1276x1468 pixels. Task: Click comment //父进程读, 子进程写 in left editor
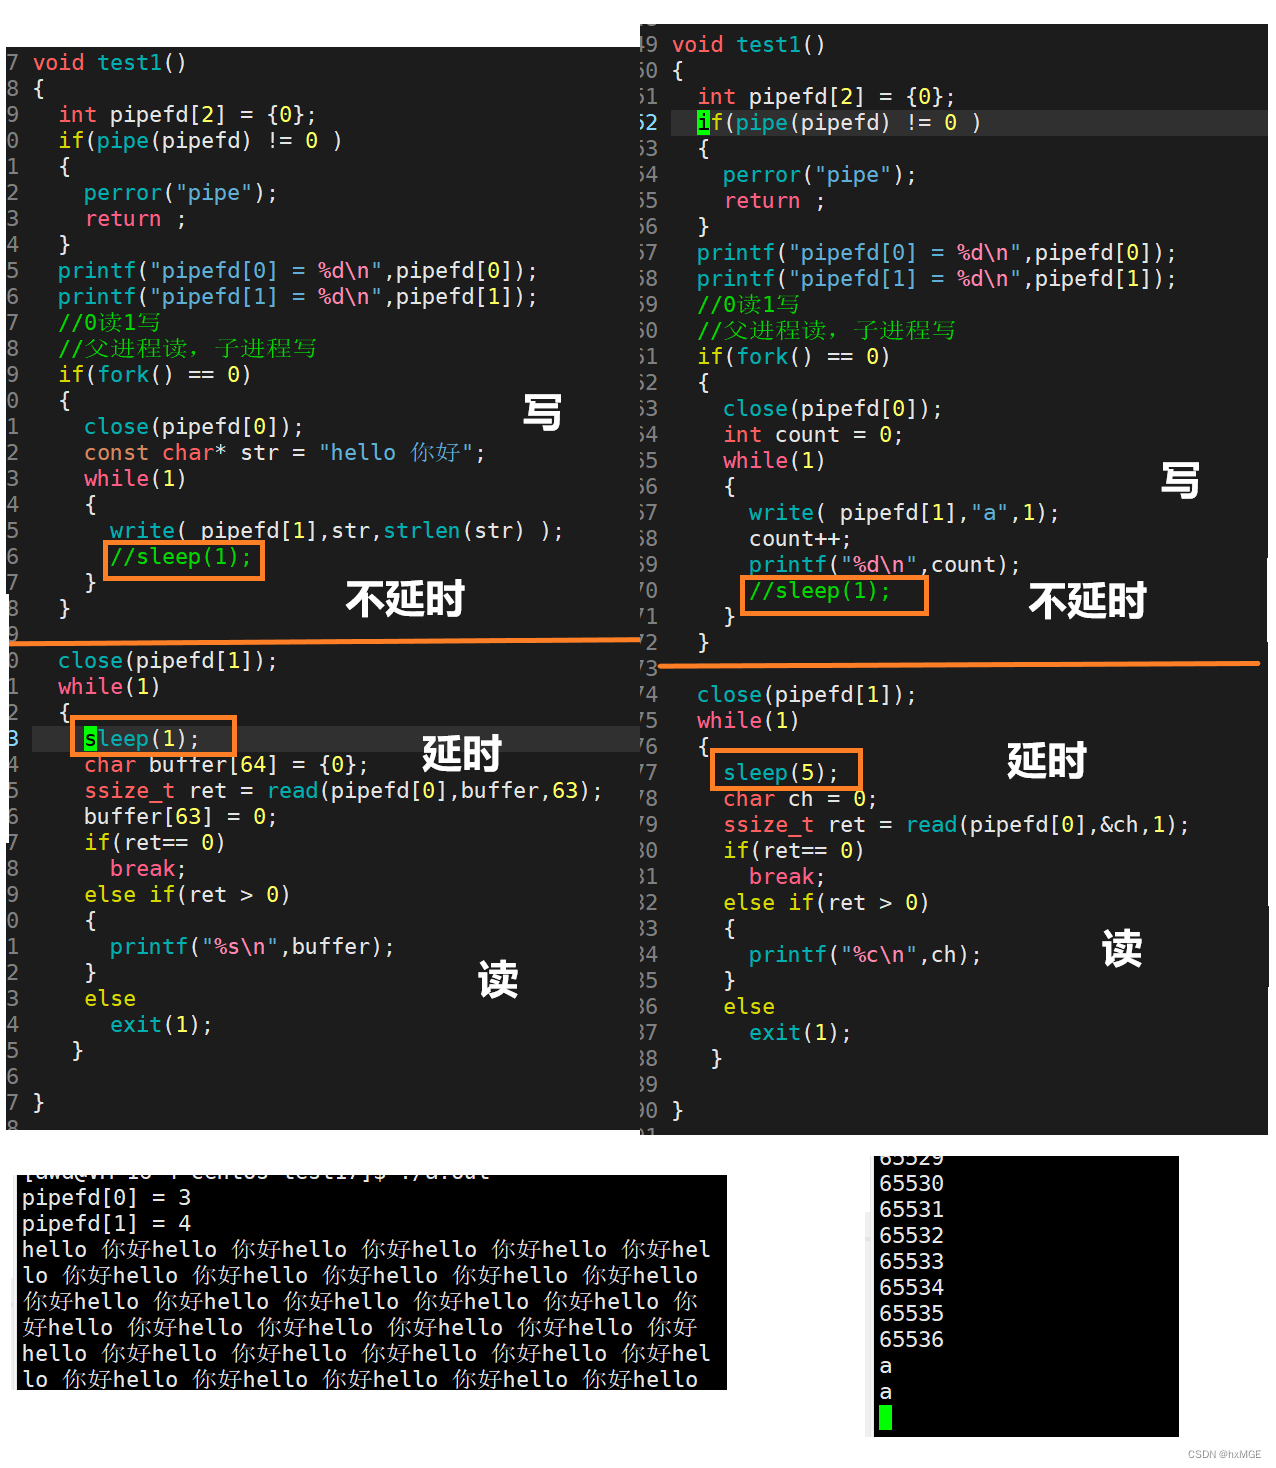point(188,349)
